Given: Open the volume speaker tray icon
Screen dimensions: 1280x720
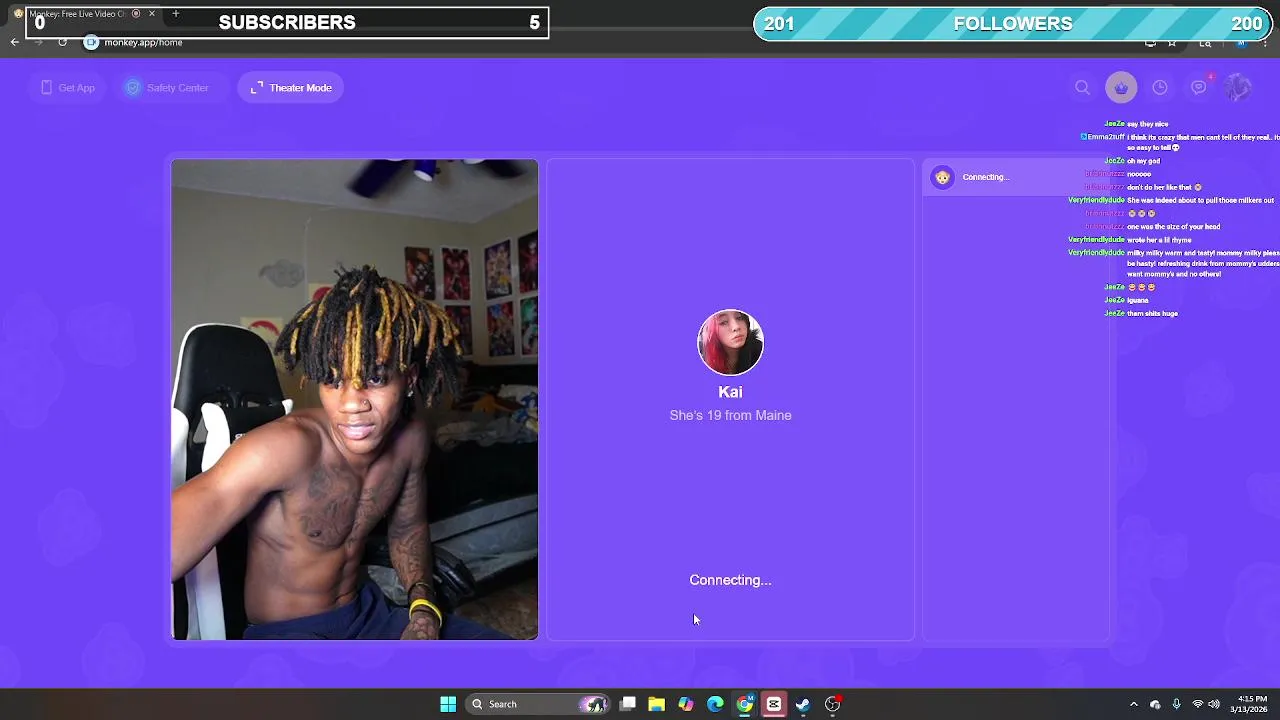Looking at the screenshot, I should [x=1214, y=704].
